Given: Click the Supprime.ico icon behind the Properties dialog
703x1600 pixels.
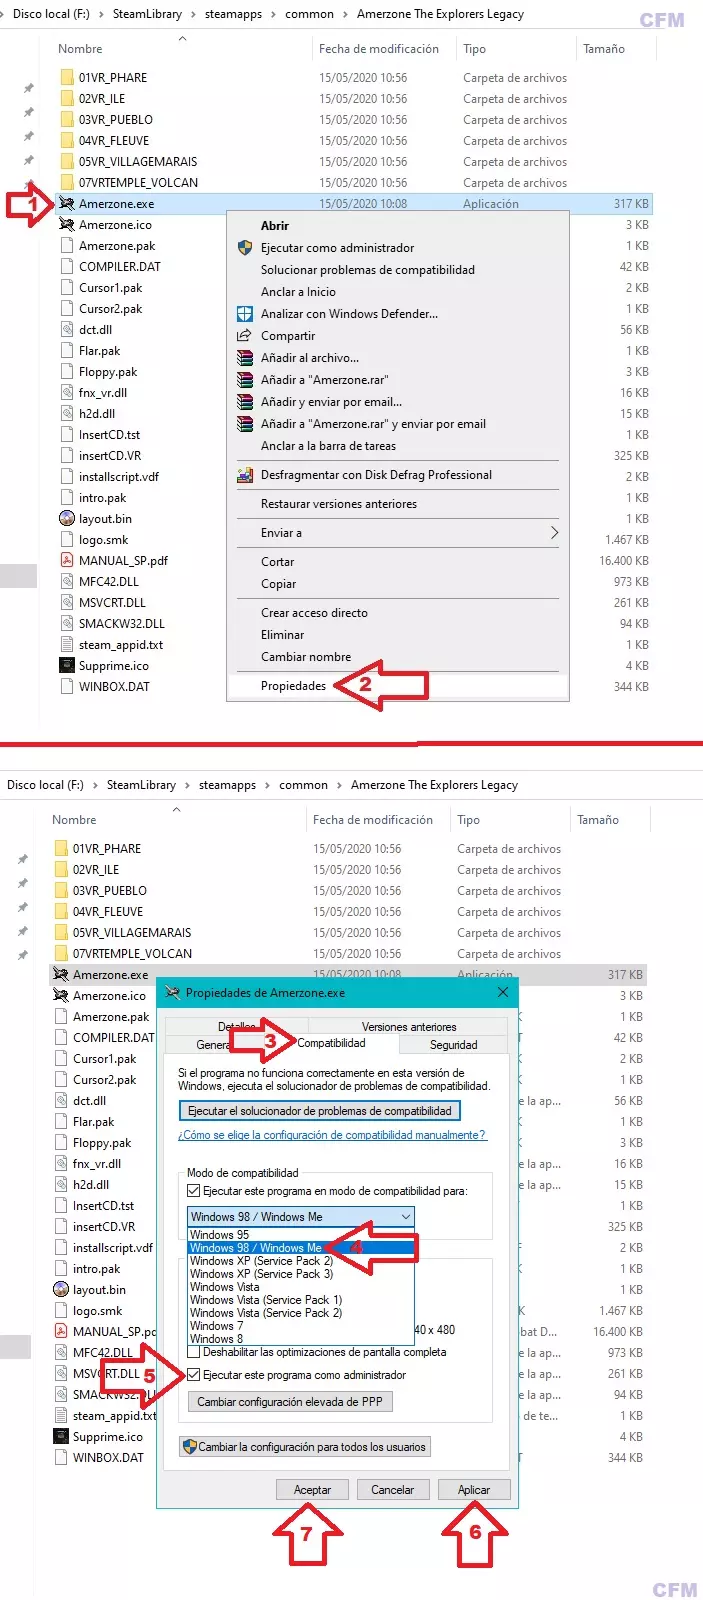Looking at the screenshot, I should (x=61, y=1436).
